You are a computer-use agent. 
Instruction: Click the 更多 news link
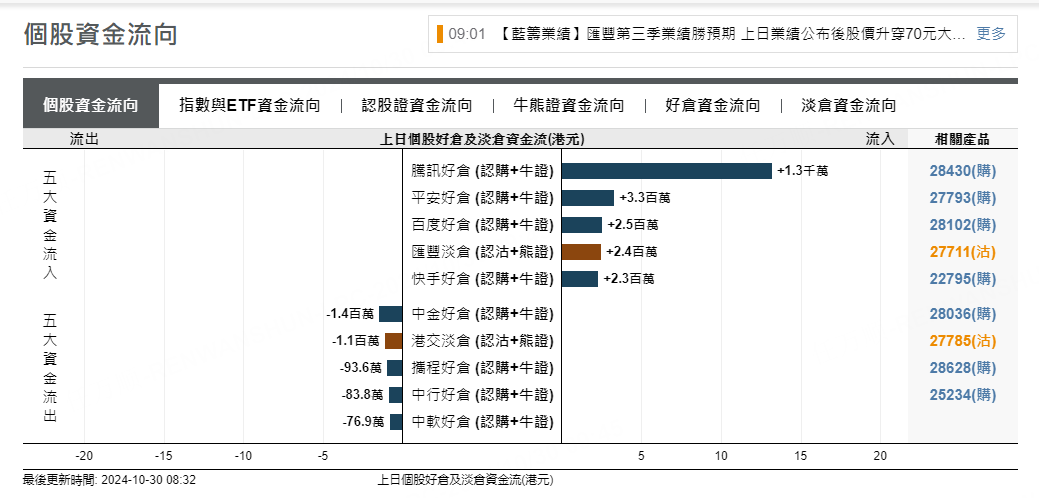click(x=991, y=34)
